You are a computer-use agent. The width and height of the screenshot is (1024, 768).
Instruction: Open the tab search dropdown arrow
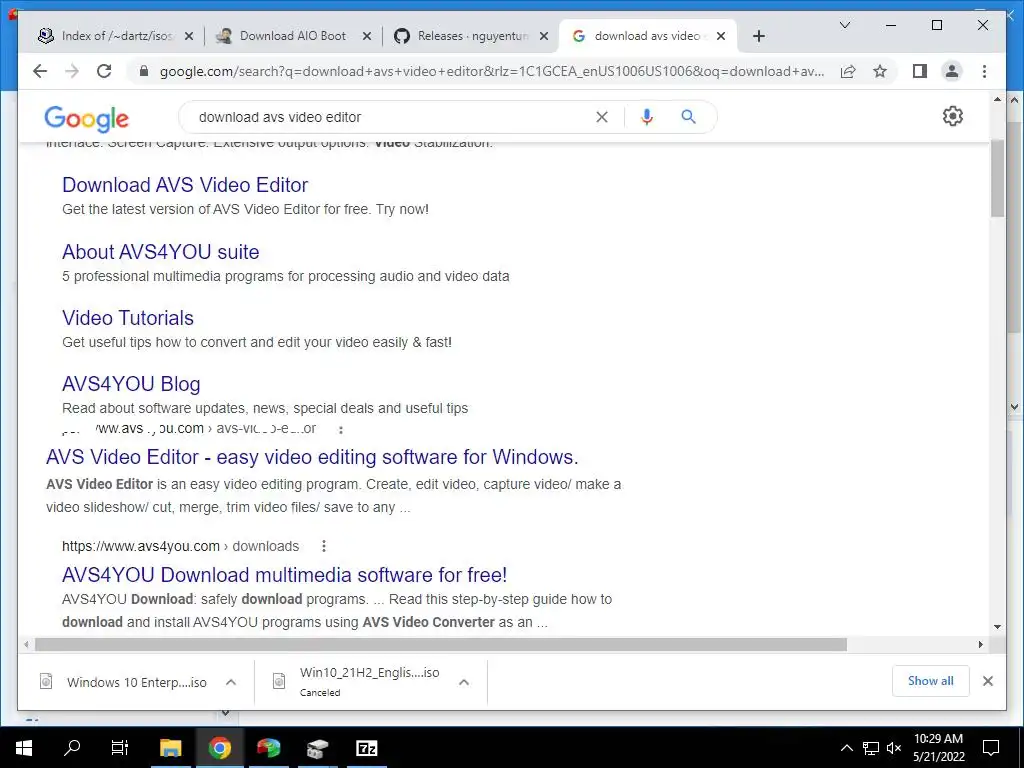pos(844,25)
